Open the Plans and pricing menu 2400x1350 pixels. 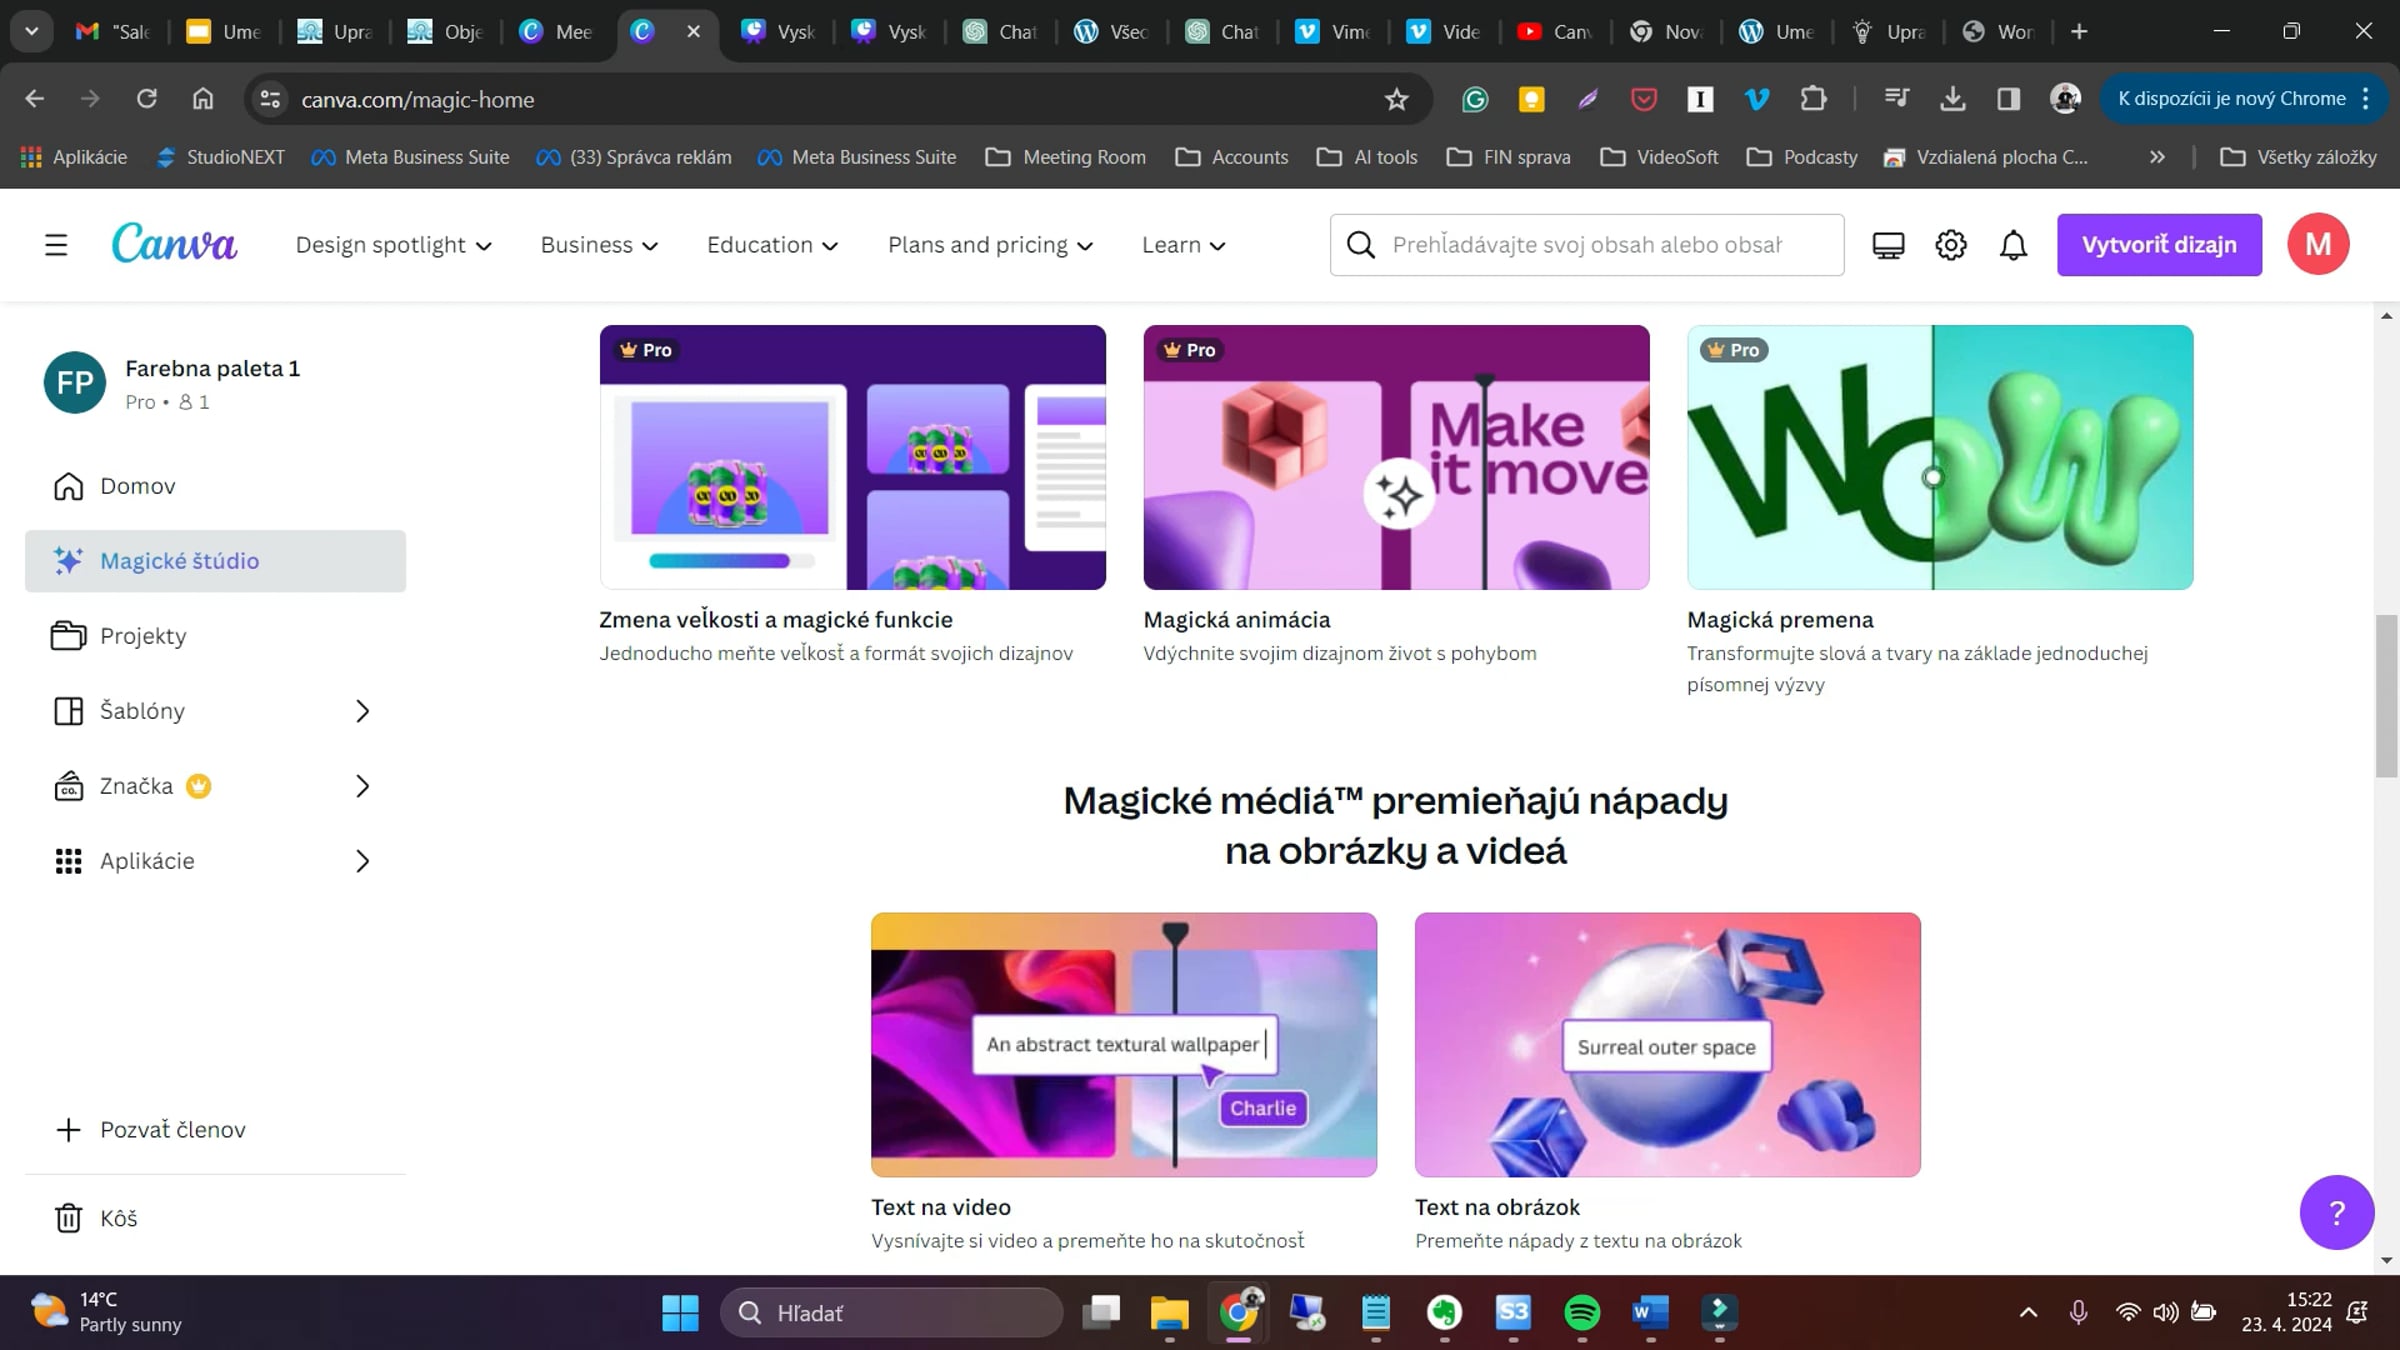(990, 245)
